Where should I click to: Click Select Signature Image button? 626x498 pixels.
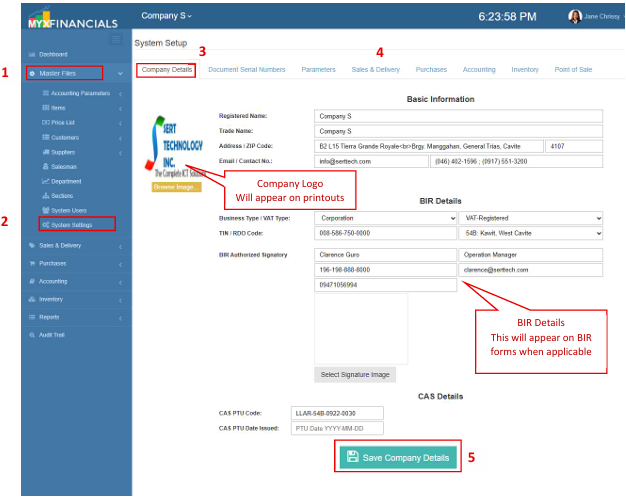[x=355, y=375]
